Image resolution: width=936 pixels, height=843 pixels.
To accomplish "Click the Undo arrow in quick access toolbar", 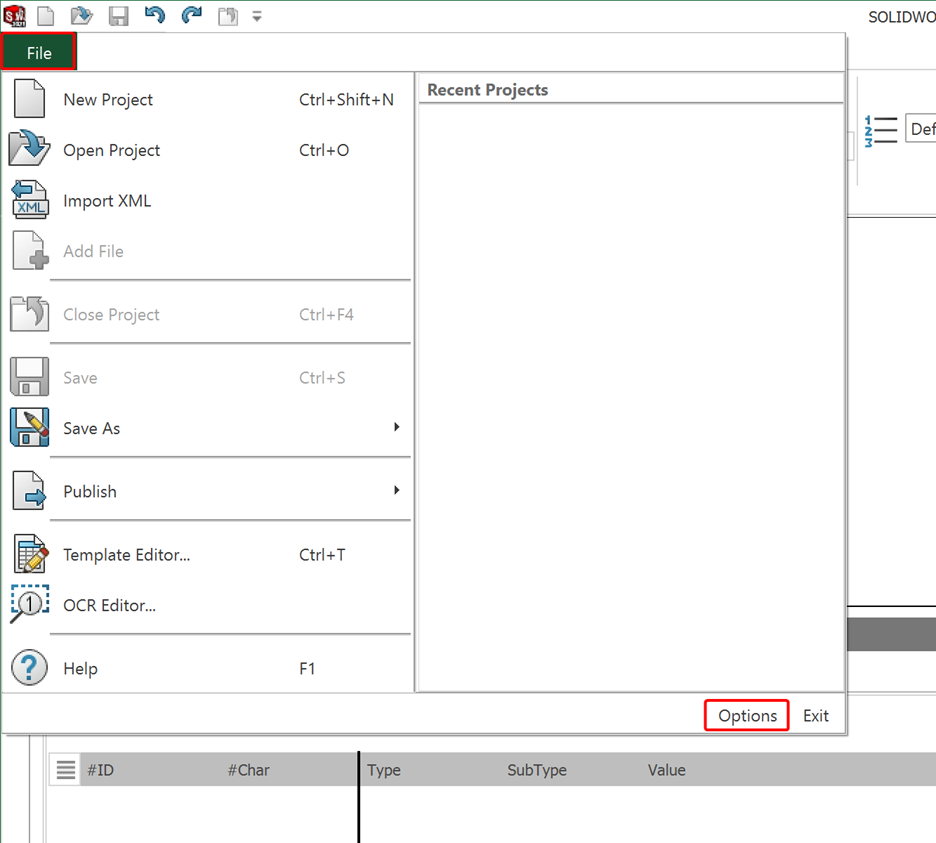I will (155, 15).
